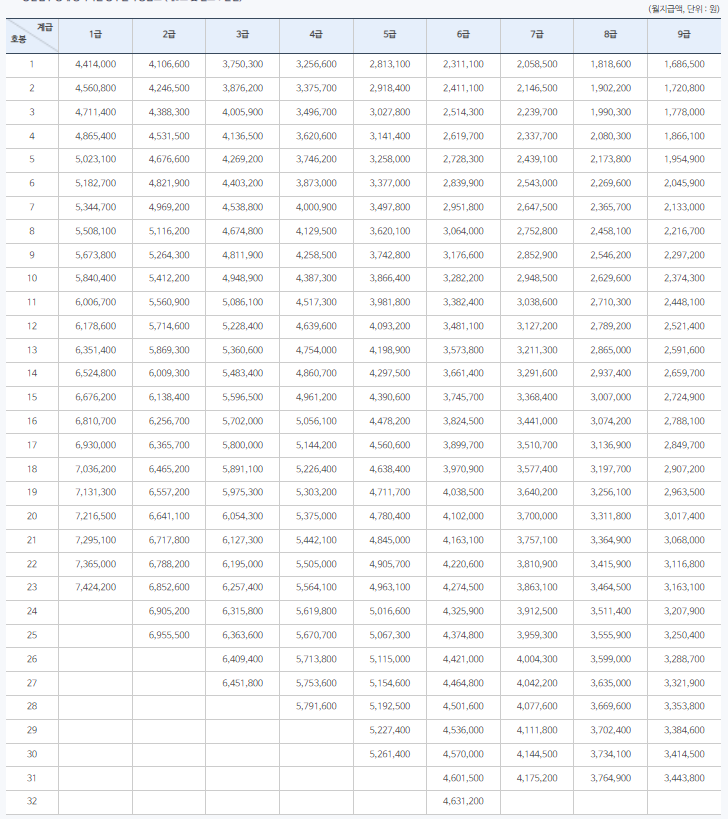Click the value 4,175,200
Screen dimensions: 728x819
click(537, 778)
